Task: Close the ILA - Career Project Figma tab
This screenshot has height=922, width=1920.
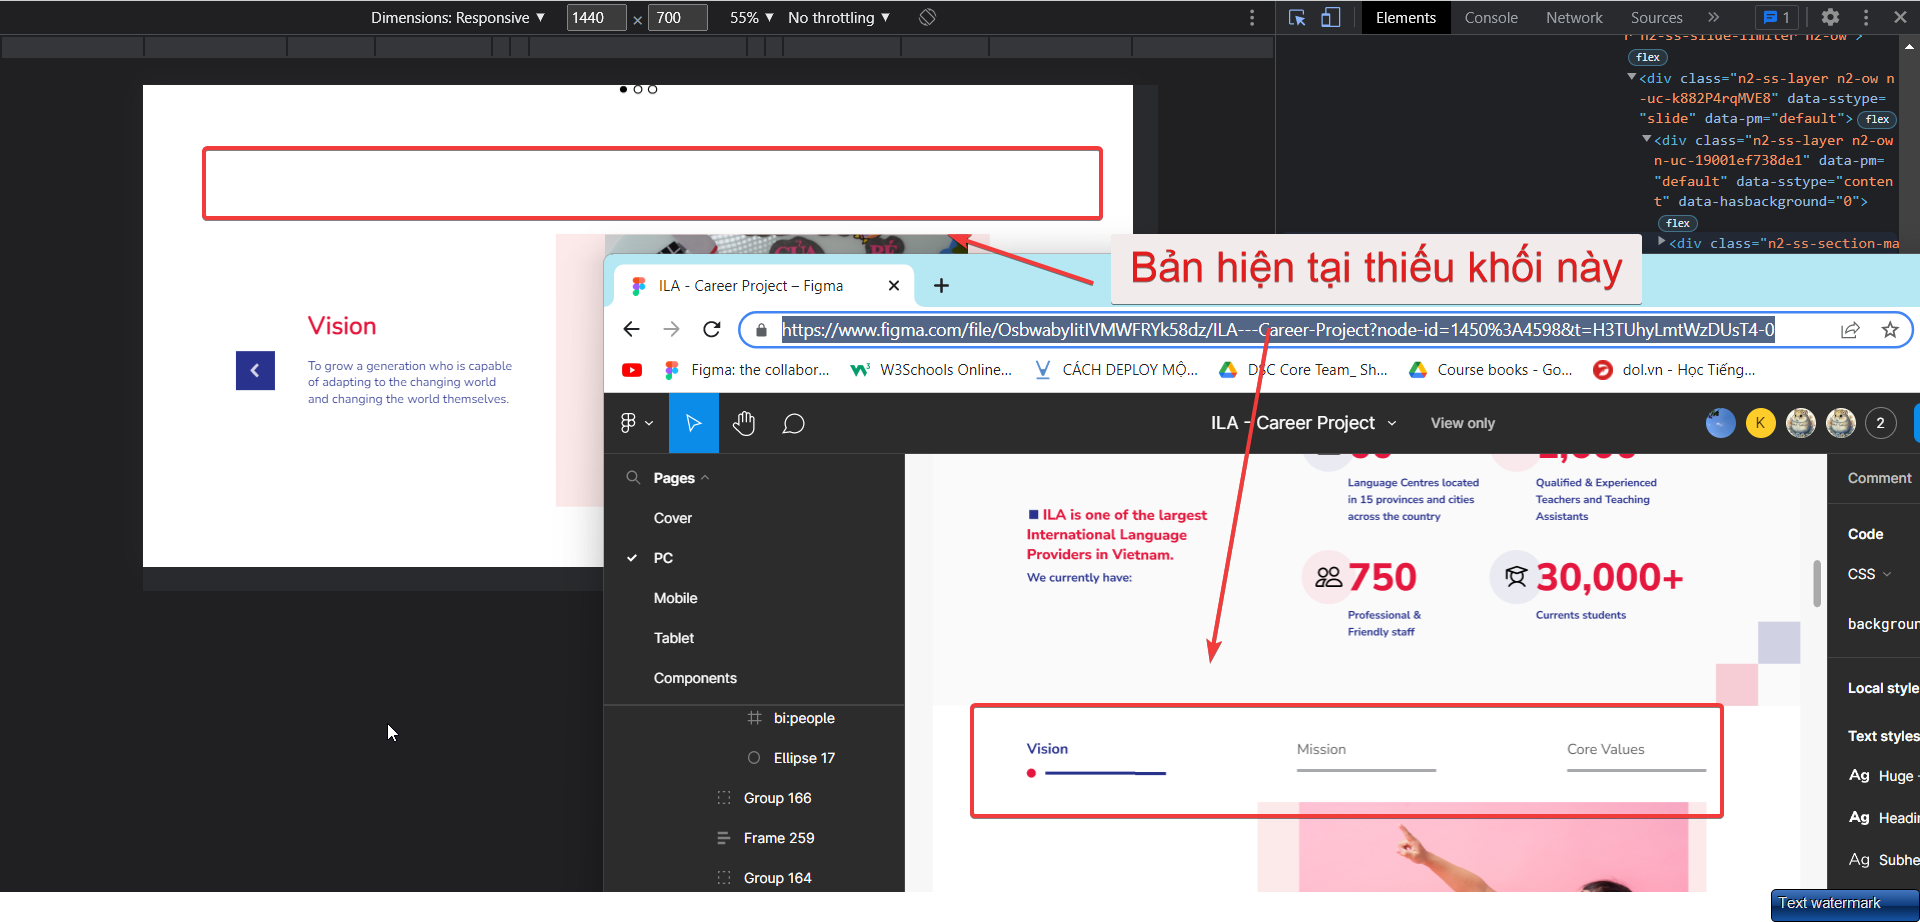Action: point(894,286)
